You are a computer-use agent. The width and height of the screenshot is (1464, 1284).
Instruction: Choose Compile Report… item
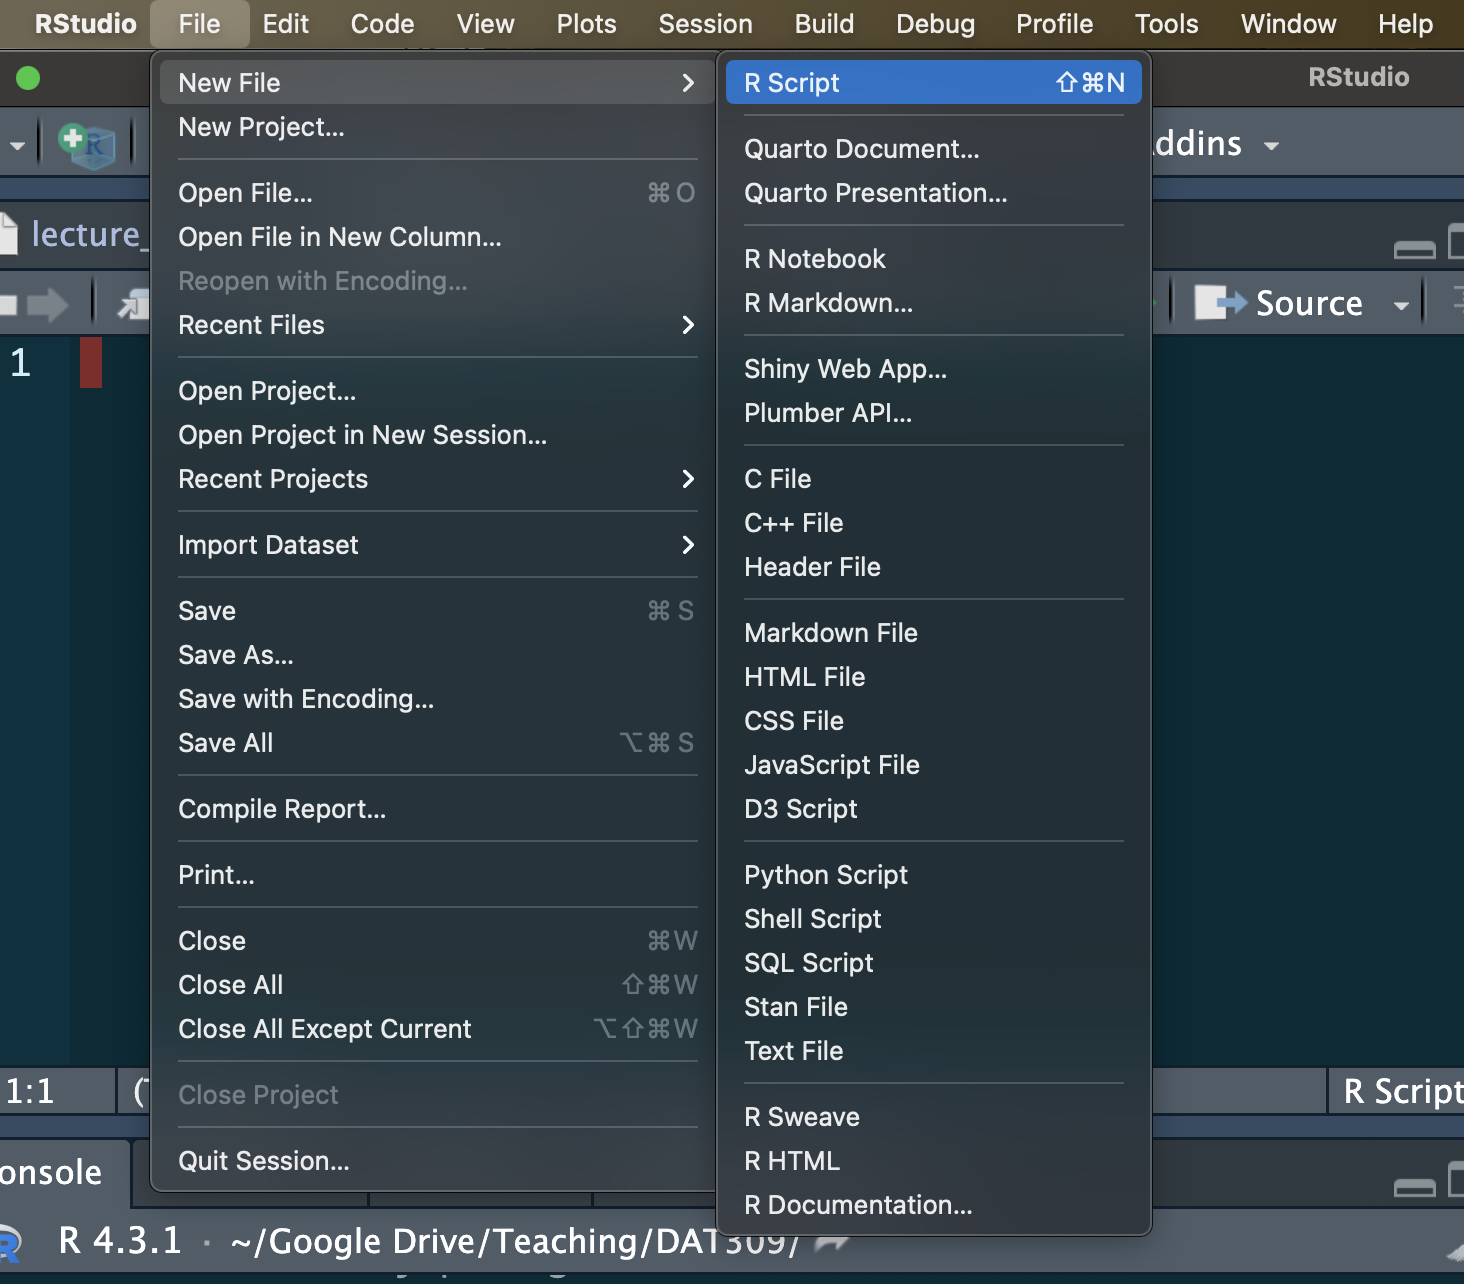[437, 808]
